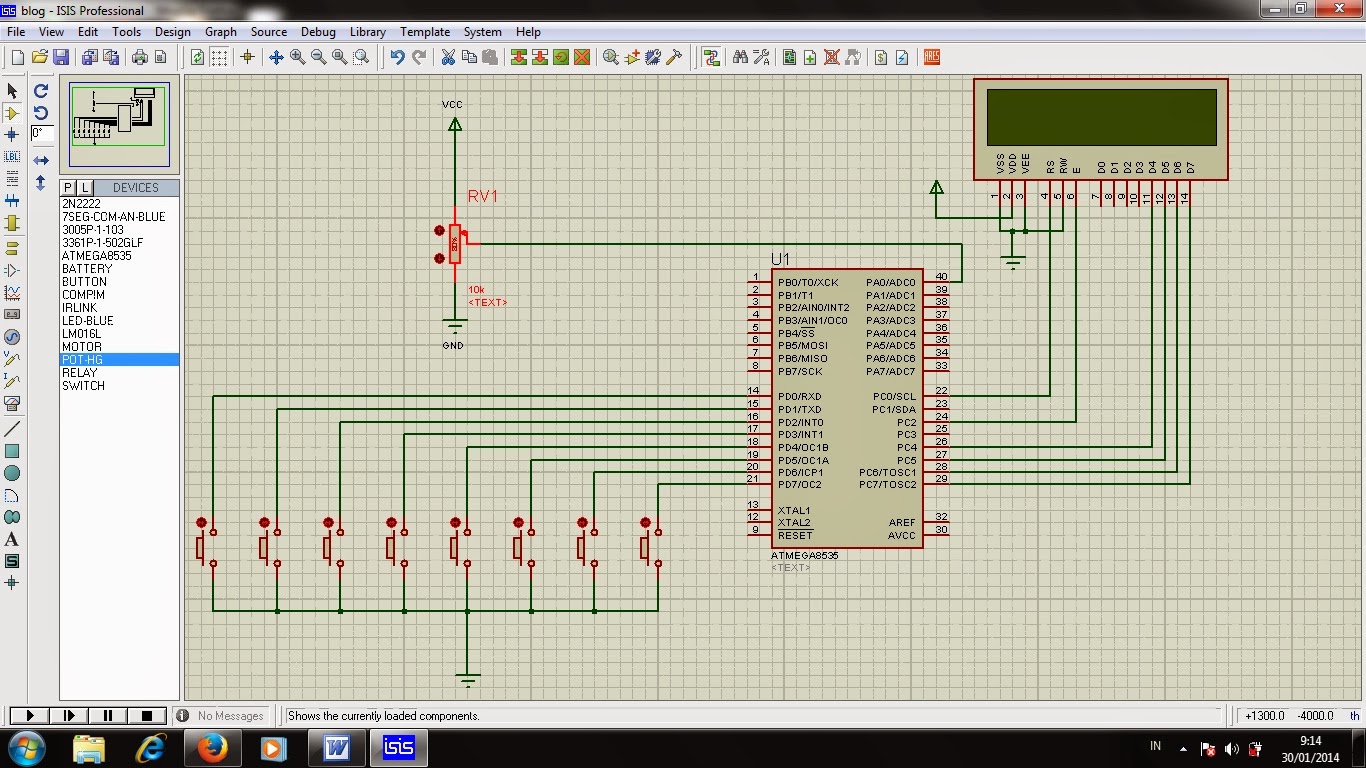
Task: Toggle the real-time wire autorouter
Action: click(x=713, y=57)
